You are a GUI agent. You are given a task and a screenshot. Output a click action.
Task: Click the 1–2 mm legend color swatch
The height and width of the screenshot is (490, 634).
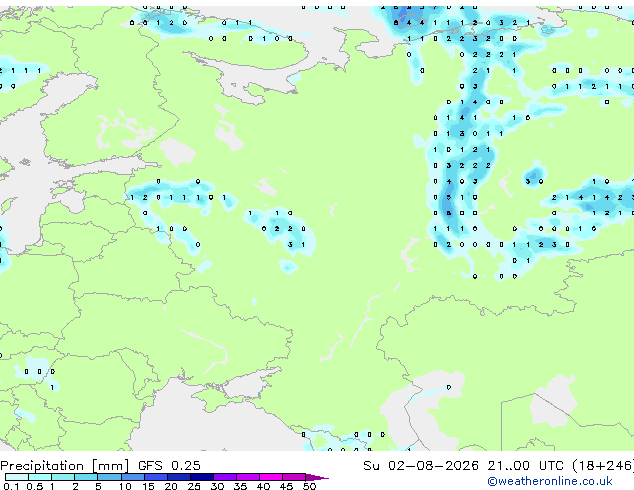click(x=63, y=477)
